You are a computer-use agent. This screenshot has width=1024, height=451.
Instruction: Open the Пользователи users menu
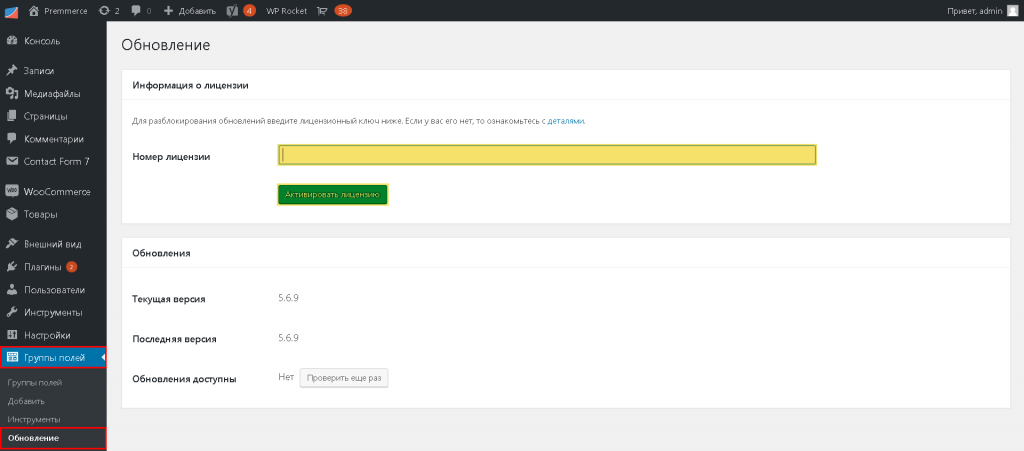click(53, 289)
